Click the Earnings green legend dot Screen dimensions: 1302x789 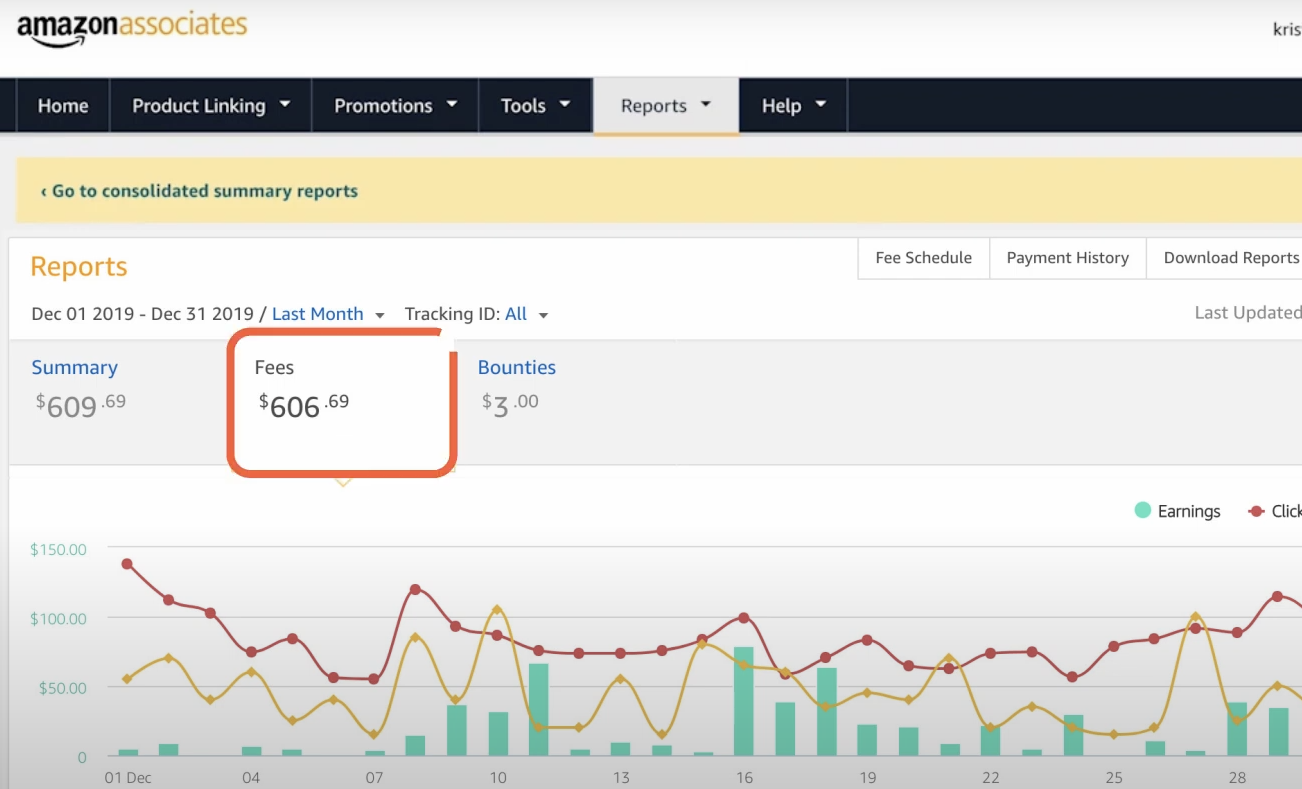1143,510
